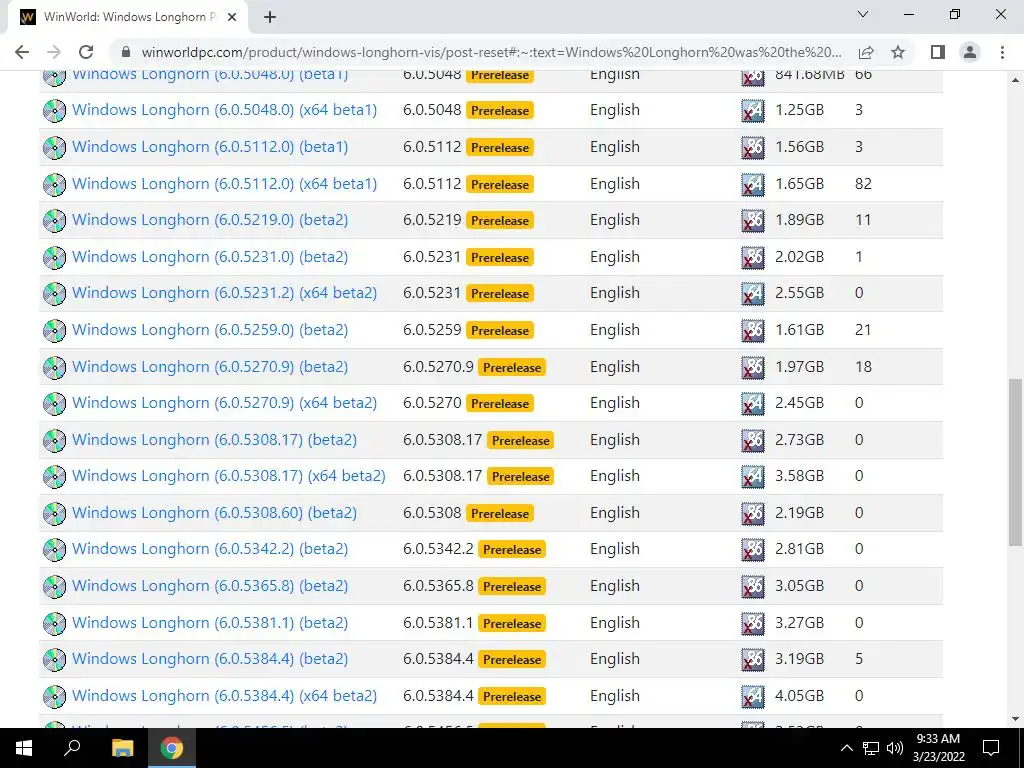Click the Chrome forward arrow

(54, 52)
